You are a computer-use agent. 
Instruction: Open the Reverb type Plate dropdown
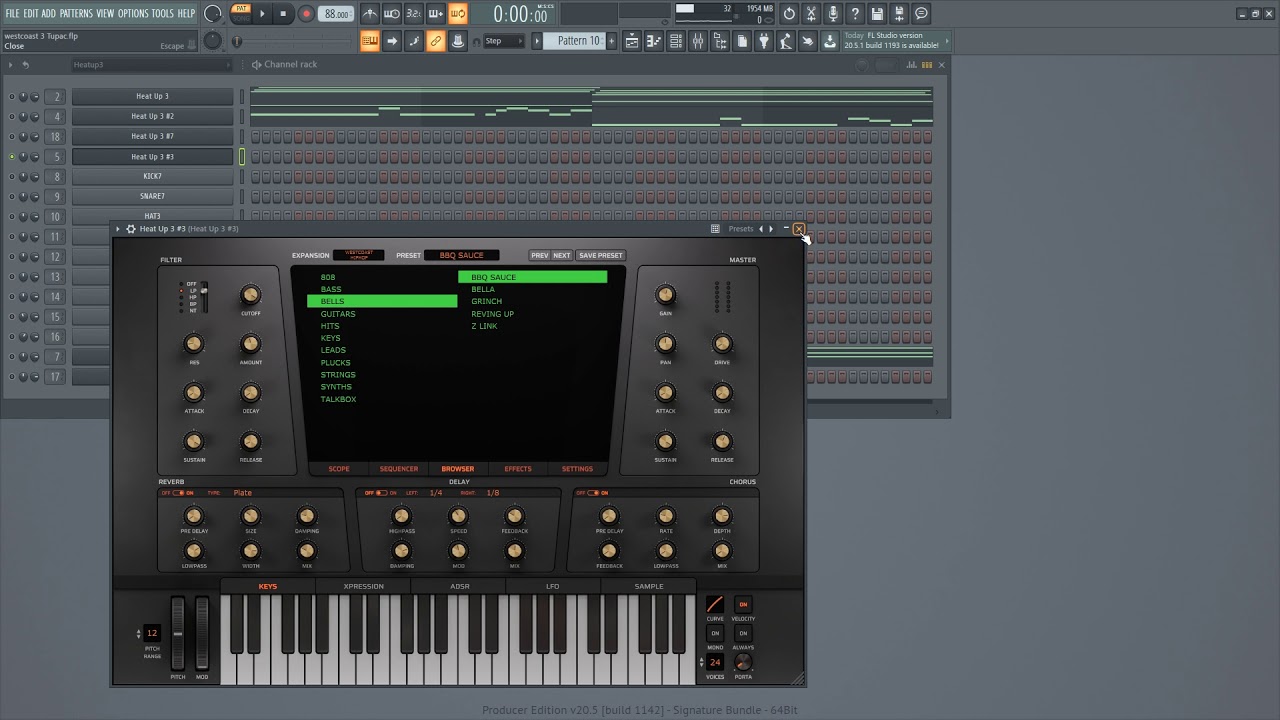(243, 493)
